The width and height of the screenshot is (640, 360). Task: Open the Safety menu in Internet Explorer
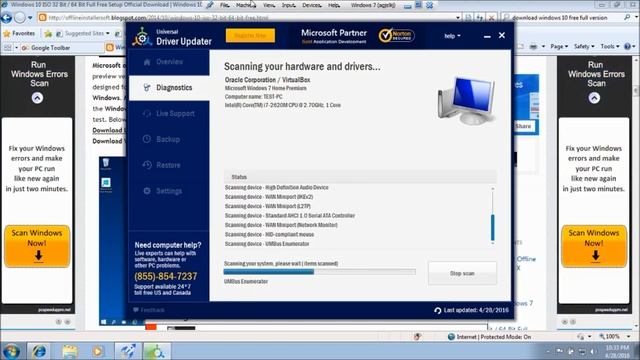(x=584, y=47)
